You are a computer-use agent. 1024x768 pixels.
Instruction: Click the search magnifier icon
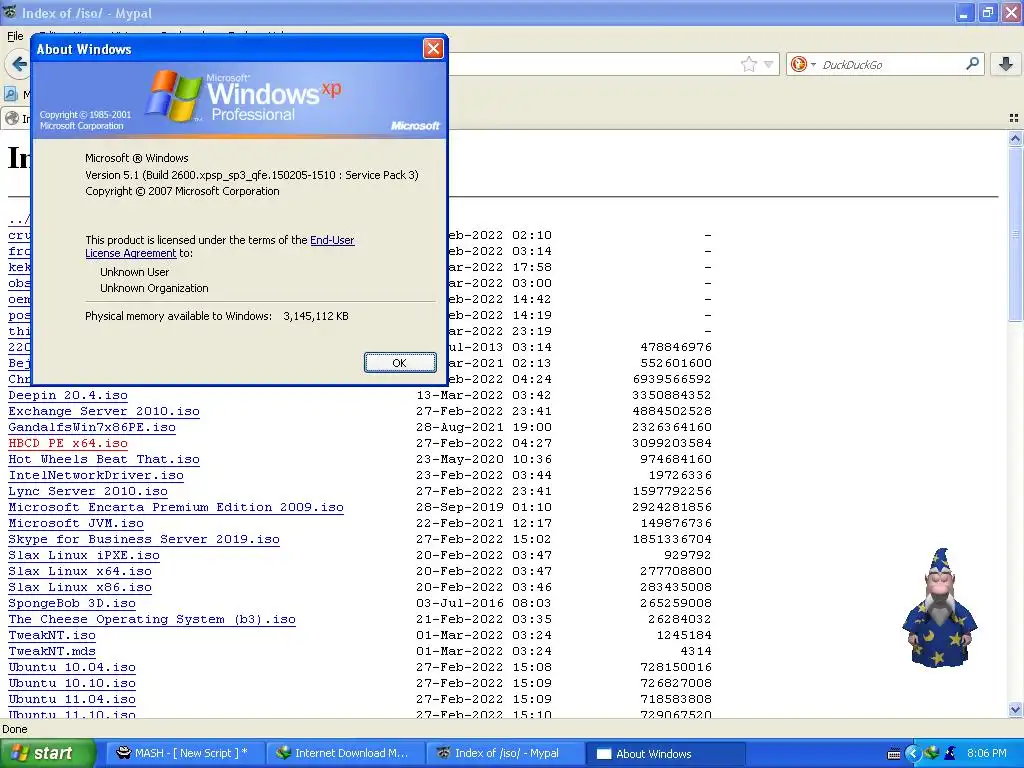972,63
